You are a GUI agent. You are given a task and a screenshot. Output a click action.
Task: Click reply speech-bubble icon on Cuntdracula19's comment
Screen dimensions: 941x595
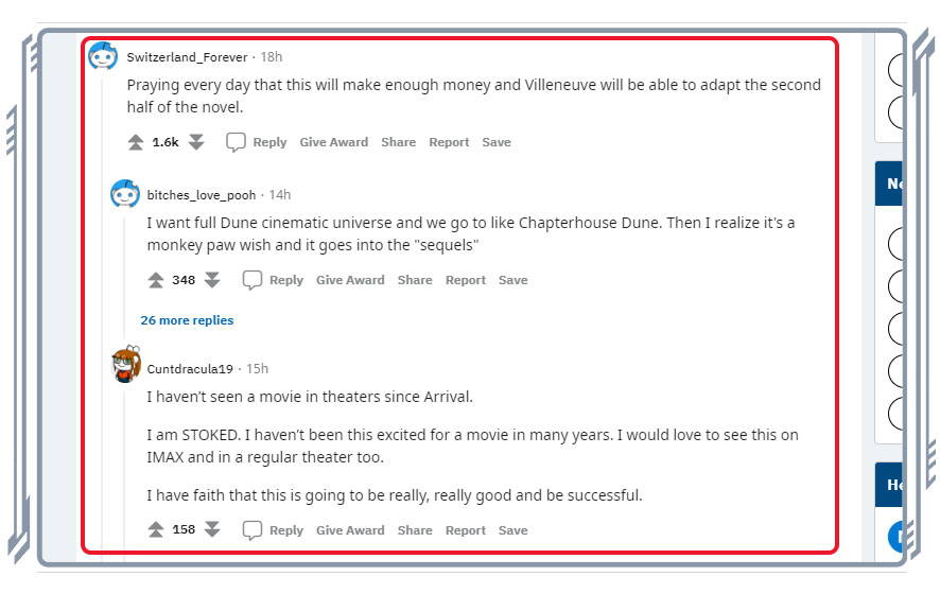click(x=253, y=531)
